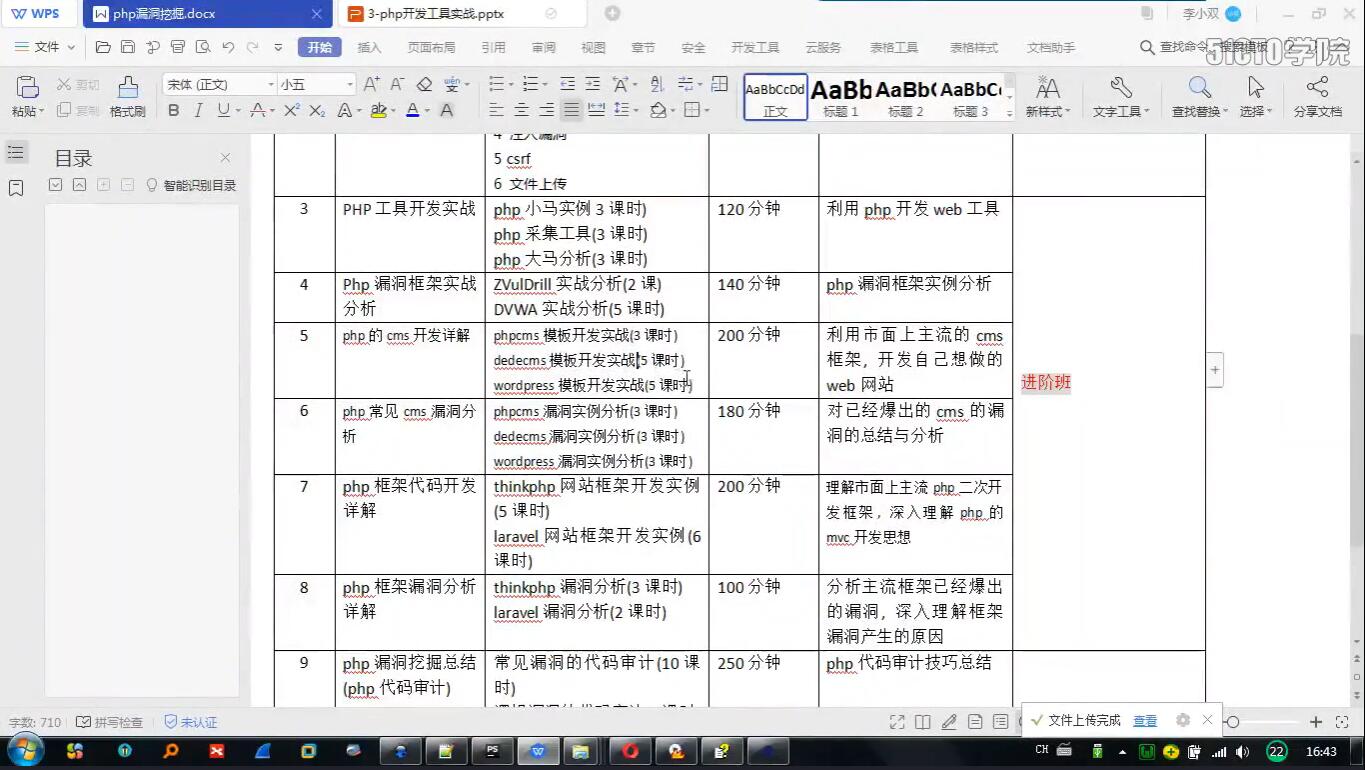Click the Open folder icon in quick access bar
The width and height of the screenshot is (1365, 770).
pyautogui.click(x=103, y=47)
